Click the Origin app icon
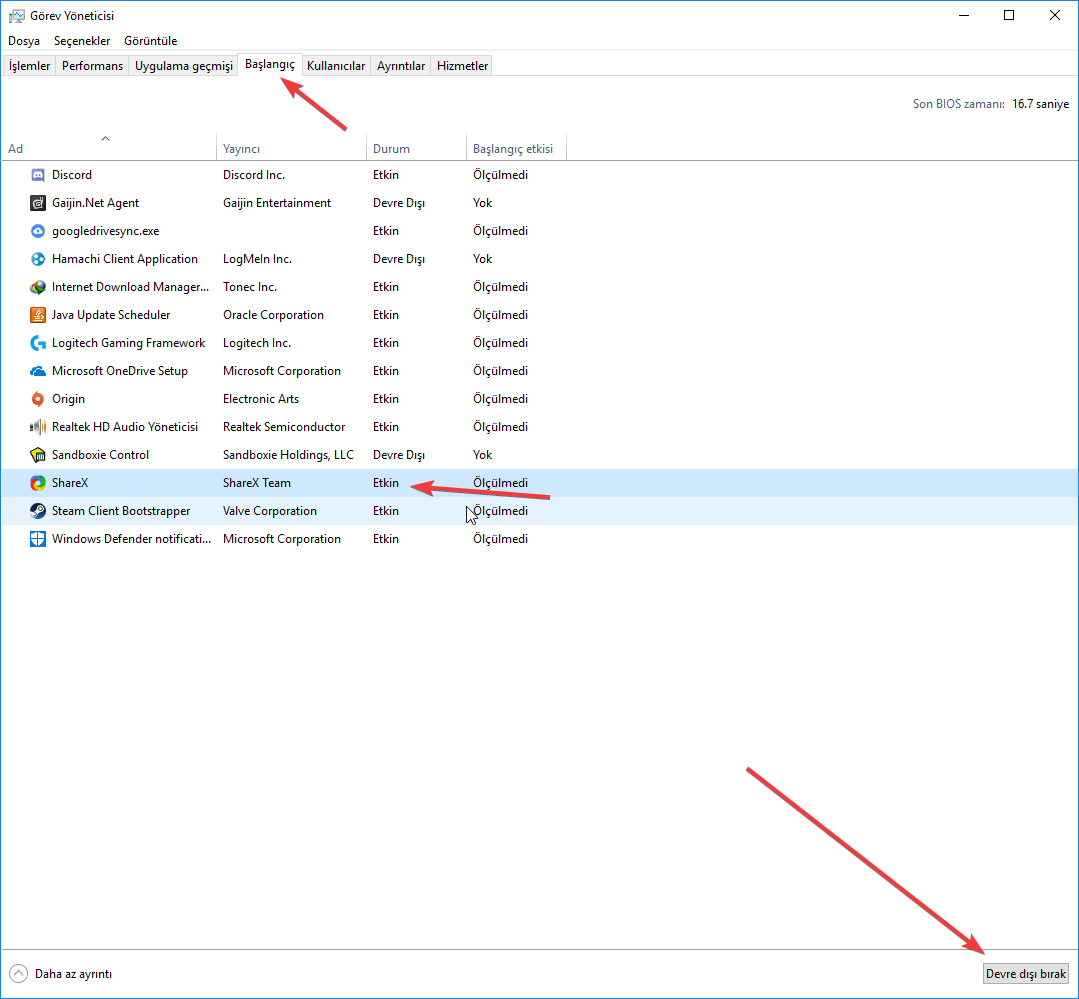1079x999 pixels. click(x=38, y=399)
